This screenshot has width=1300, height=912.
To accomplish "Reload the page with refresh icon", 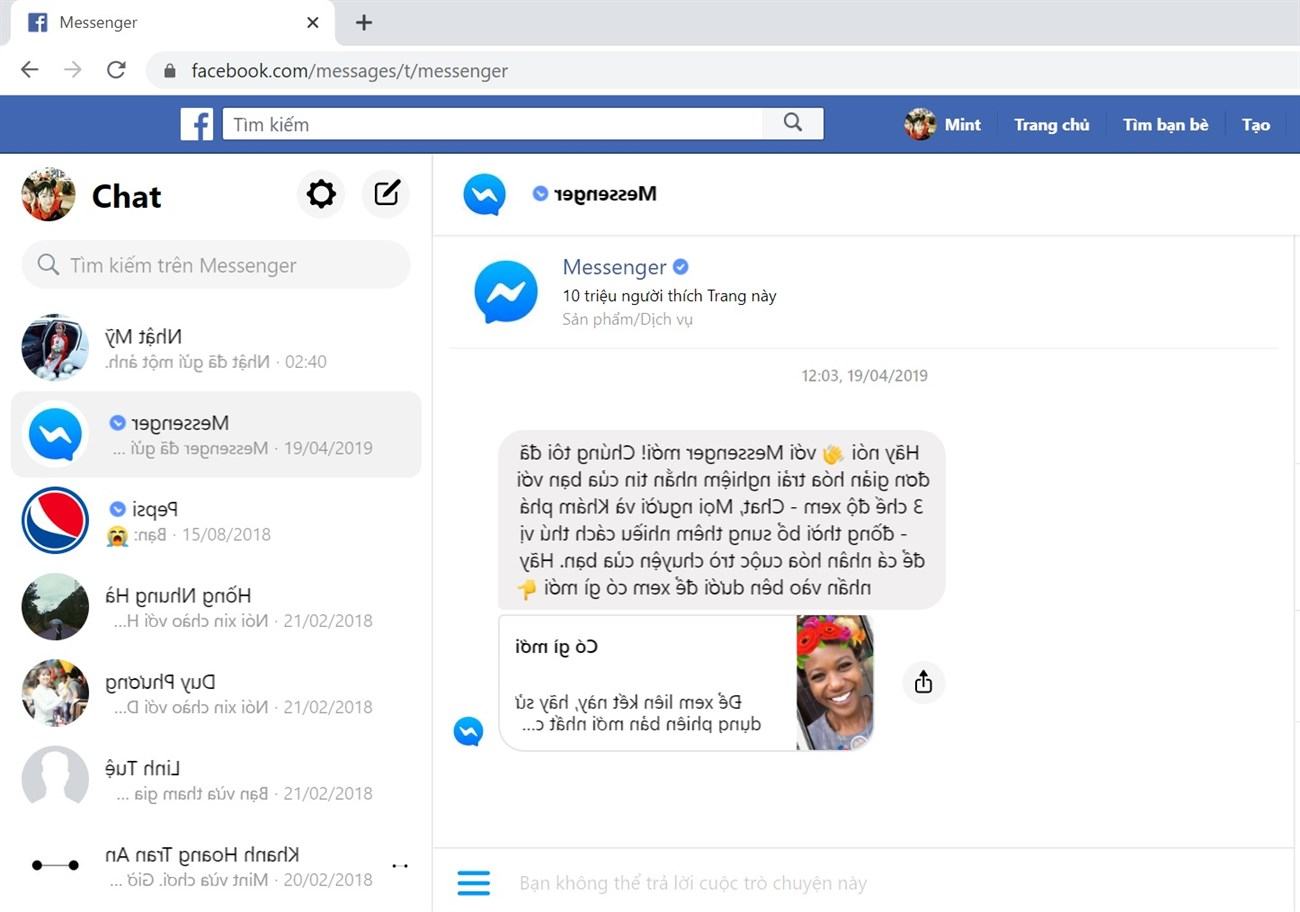I will click(116, 70).
